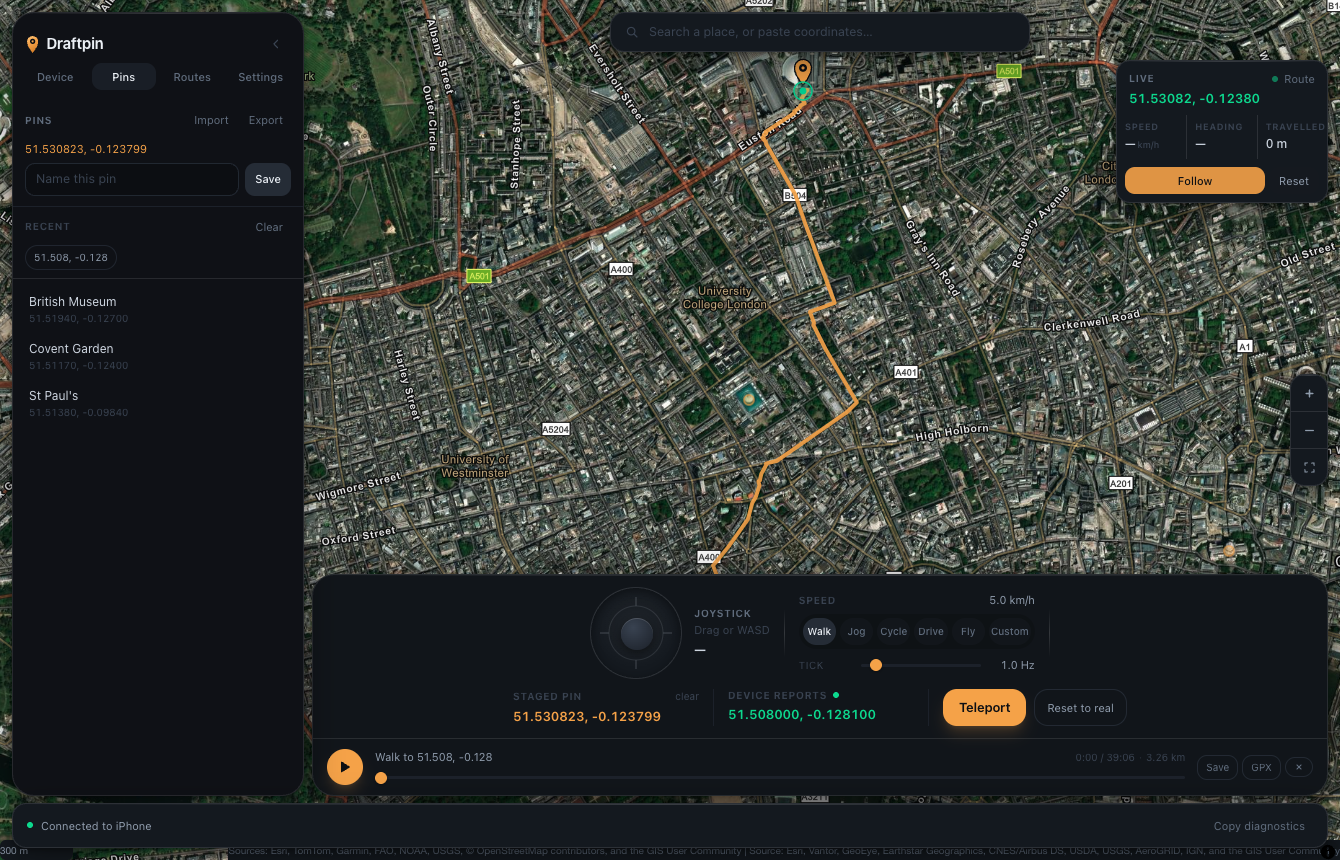Zoom in on the map
This screenshot has height=860, width=1340.
(x=1309, y=394)
